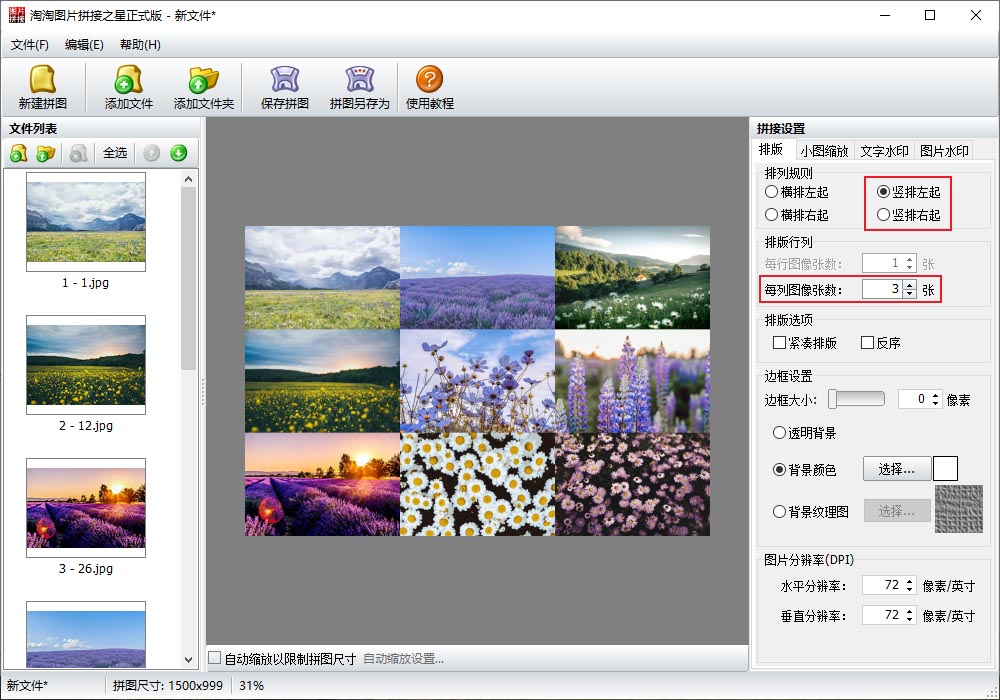
Task: Click the 拼图尺寸: 1500x999 status text
Action: coord(168,685)
